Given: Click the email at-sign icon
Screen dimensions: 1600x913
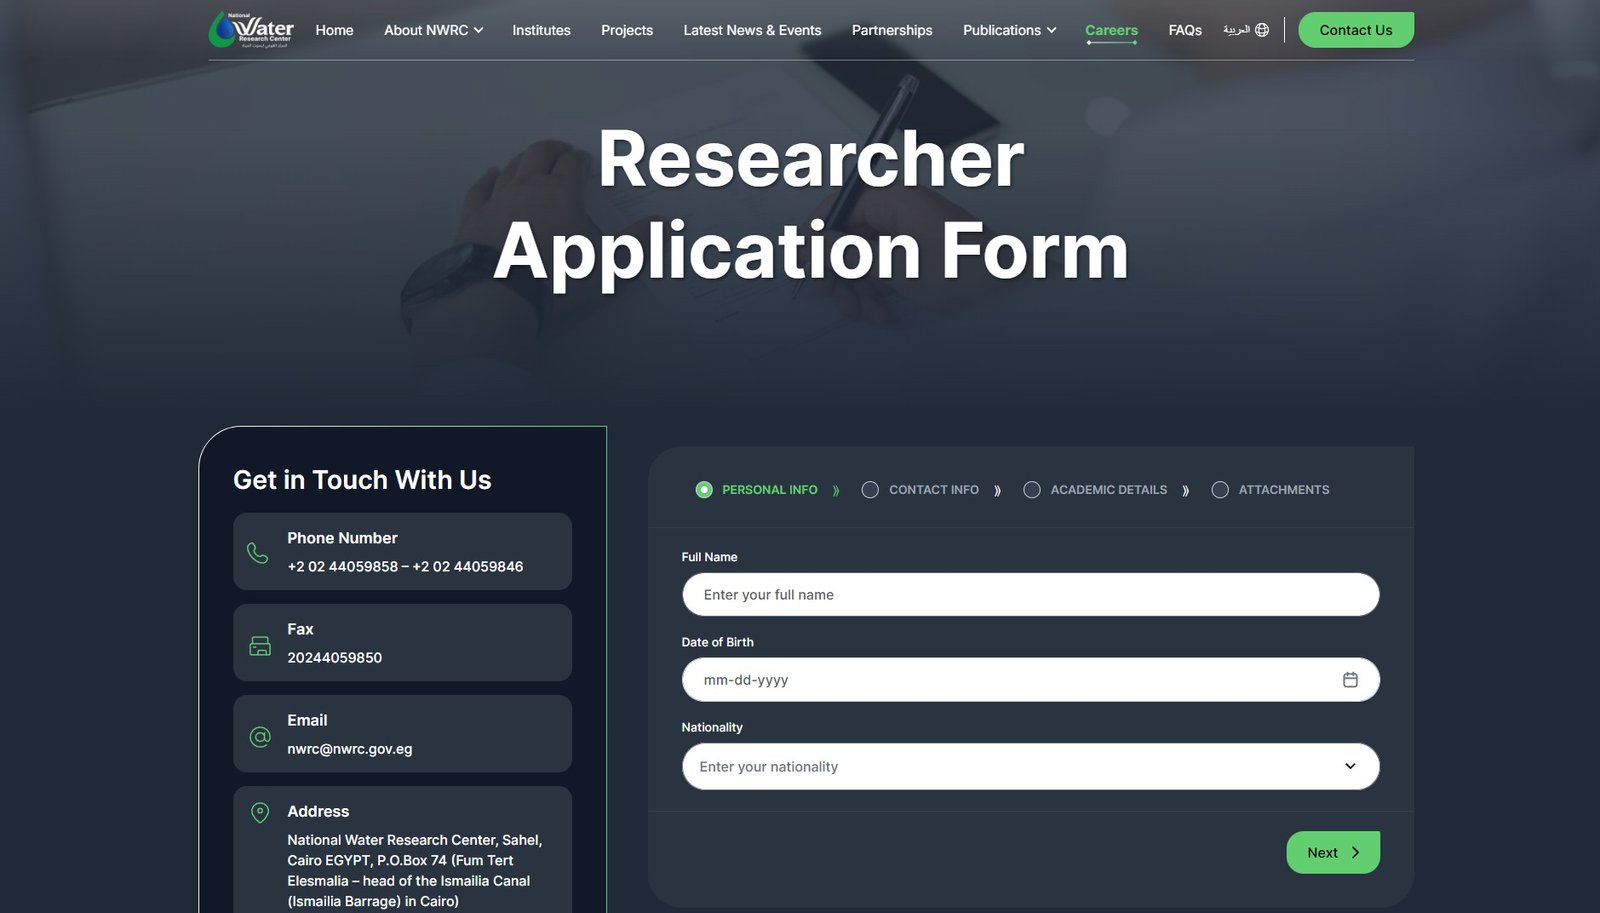Looking at the screenshot, I should (x=260, y=737).
